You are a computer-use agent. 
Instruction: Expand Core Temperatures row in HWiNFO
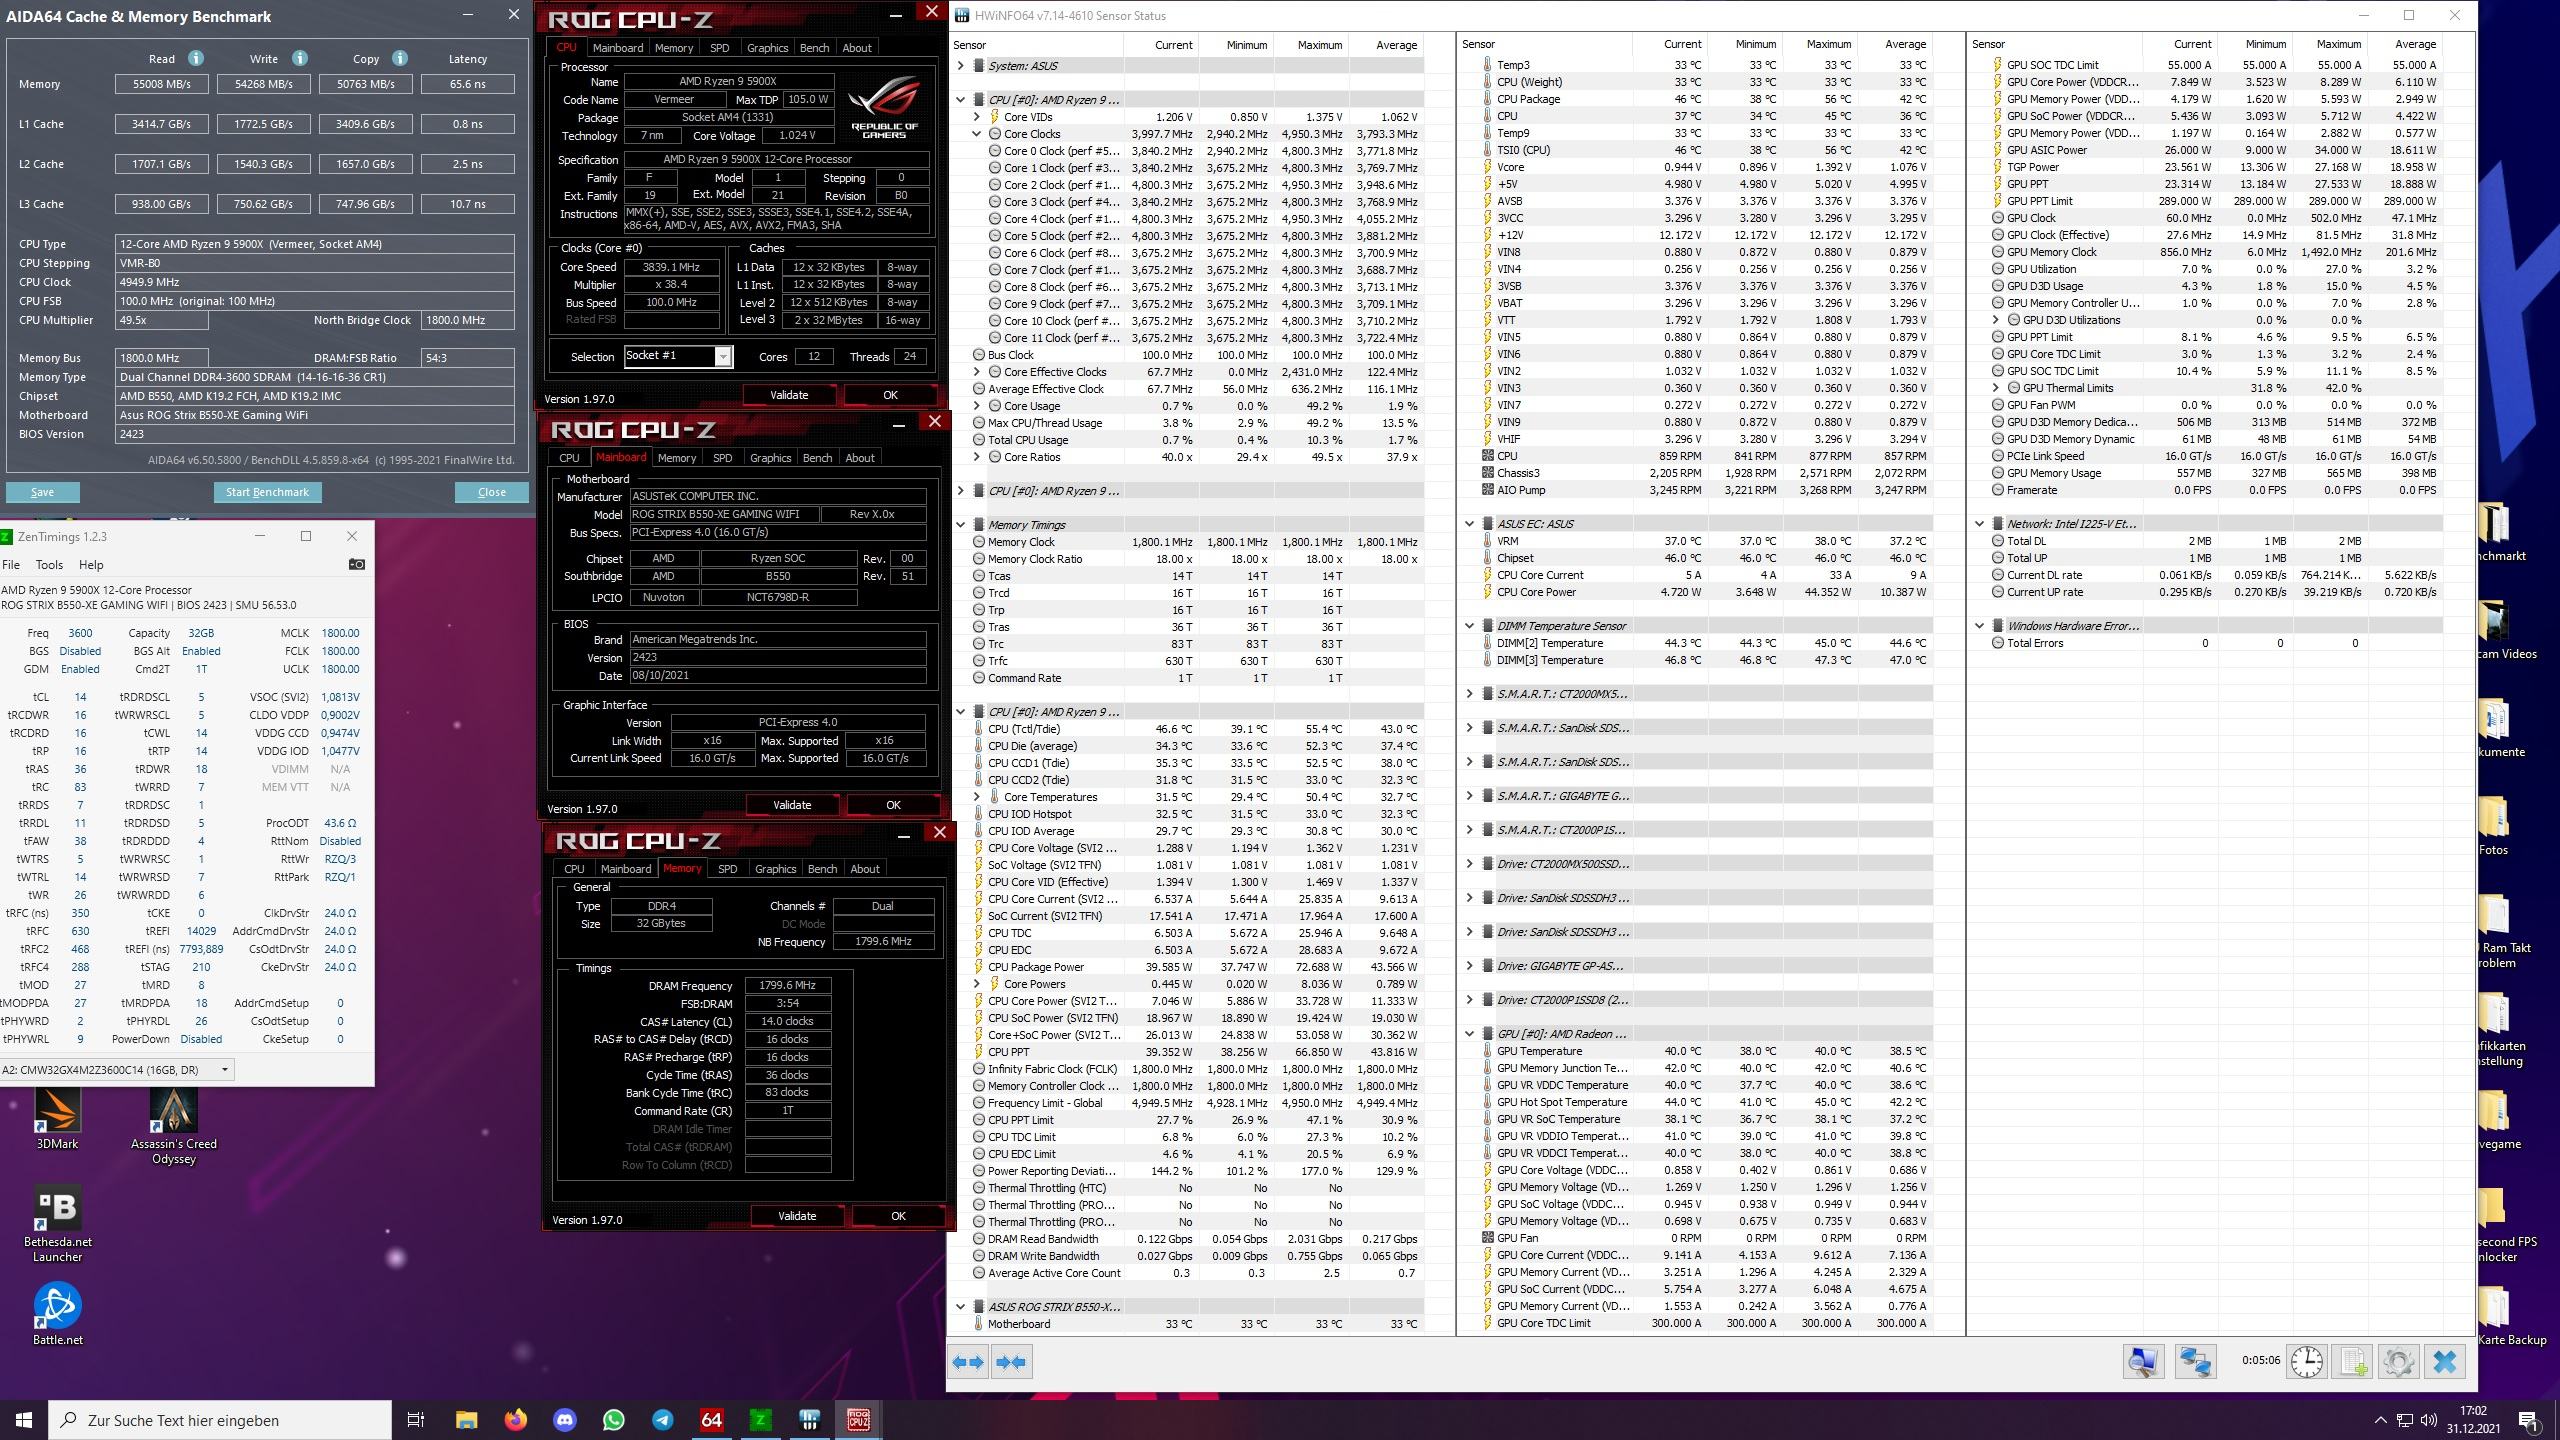point(977,797)
